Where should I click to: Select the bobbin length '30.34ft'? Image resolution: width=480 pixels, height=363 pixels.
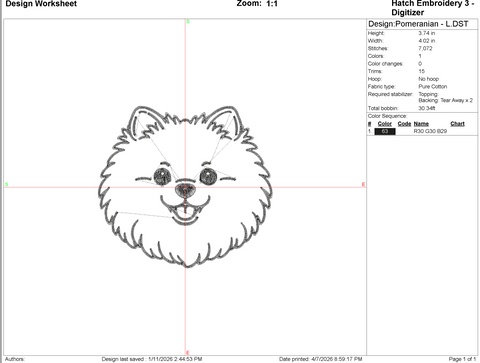pos(427,108)
